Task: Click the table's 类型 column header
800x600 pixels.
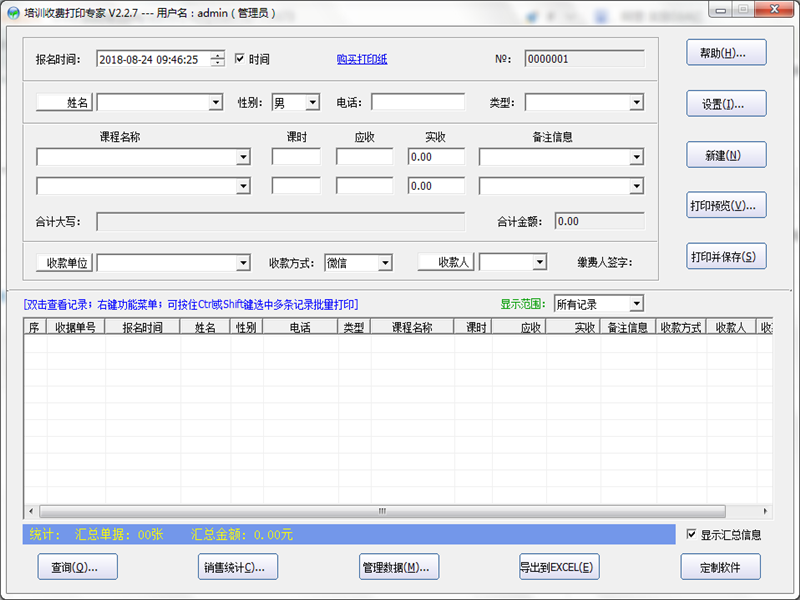Action: [354, 327]
